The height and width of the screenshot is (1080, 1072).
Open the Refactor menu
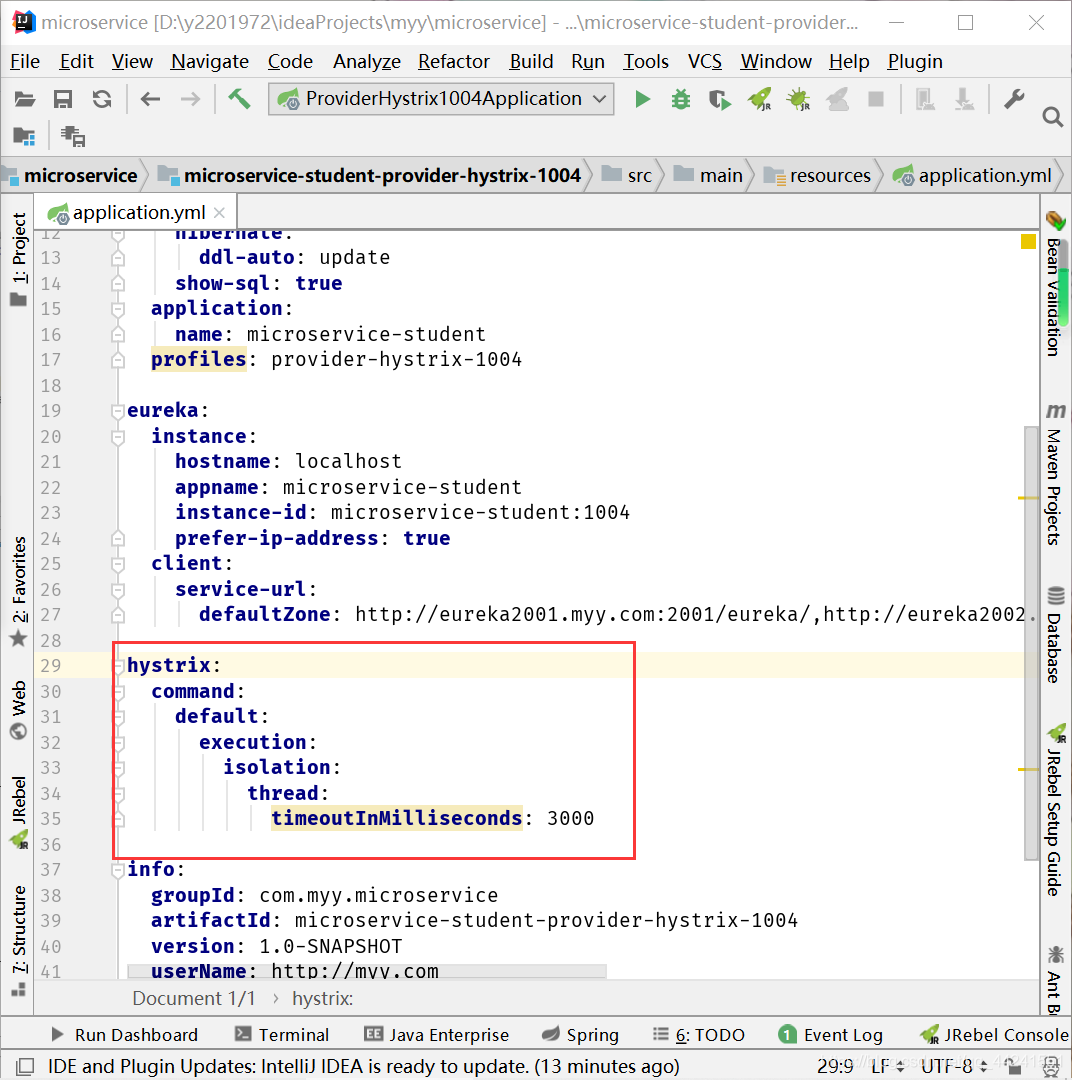point(453,62)
